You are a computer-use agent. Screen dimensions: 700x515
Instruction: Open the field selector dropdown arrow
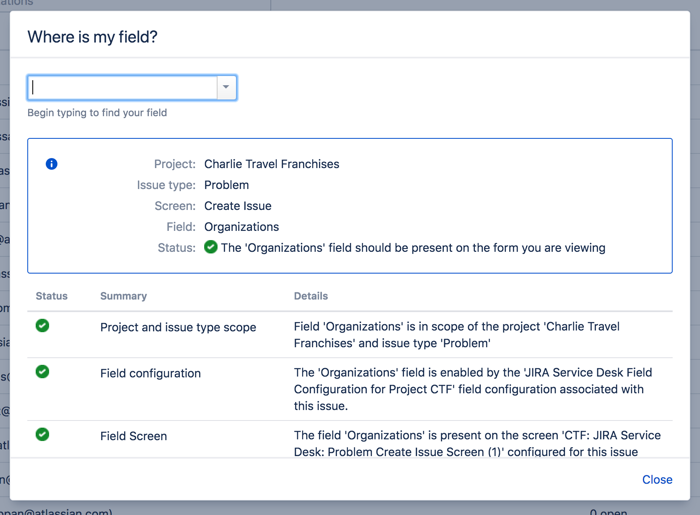(x=226, y=87)
